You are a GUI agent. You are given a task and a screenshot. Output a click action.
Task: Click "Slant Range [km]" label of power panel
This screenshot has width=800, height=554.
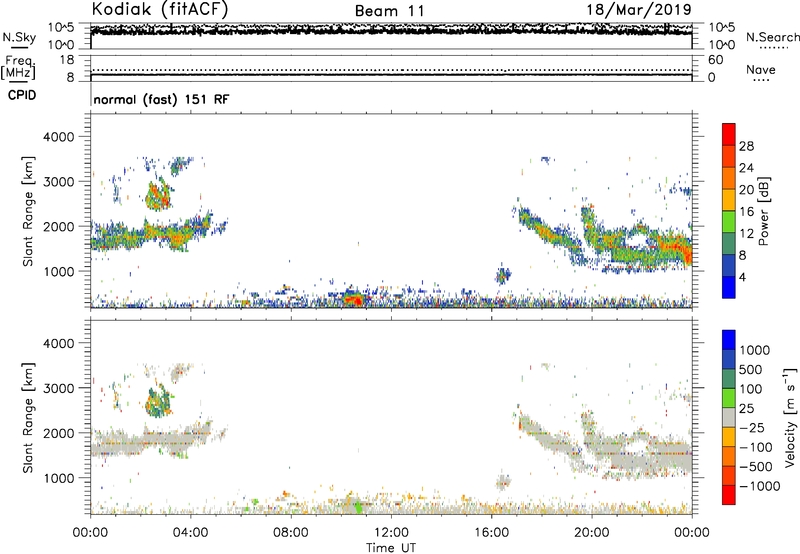tap(28, 211)
